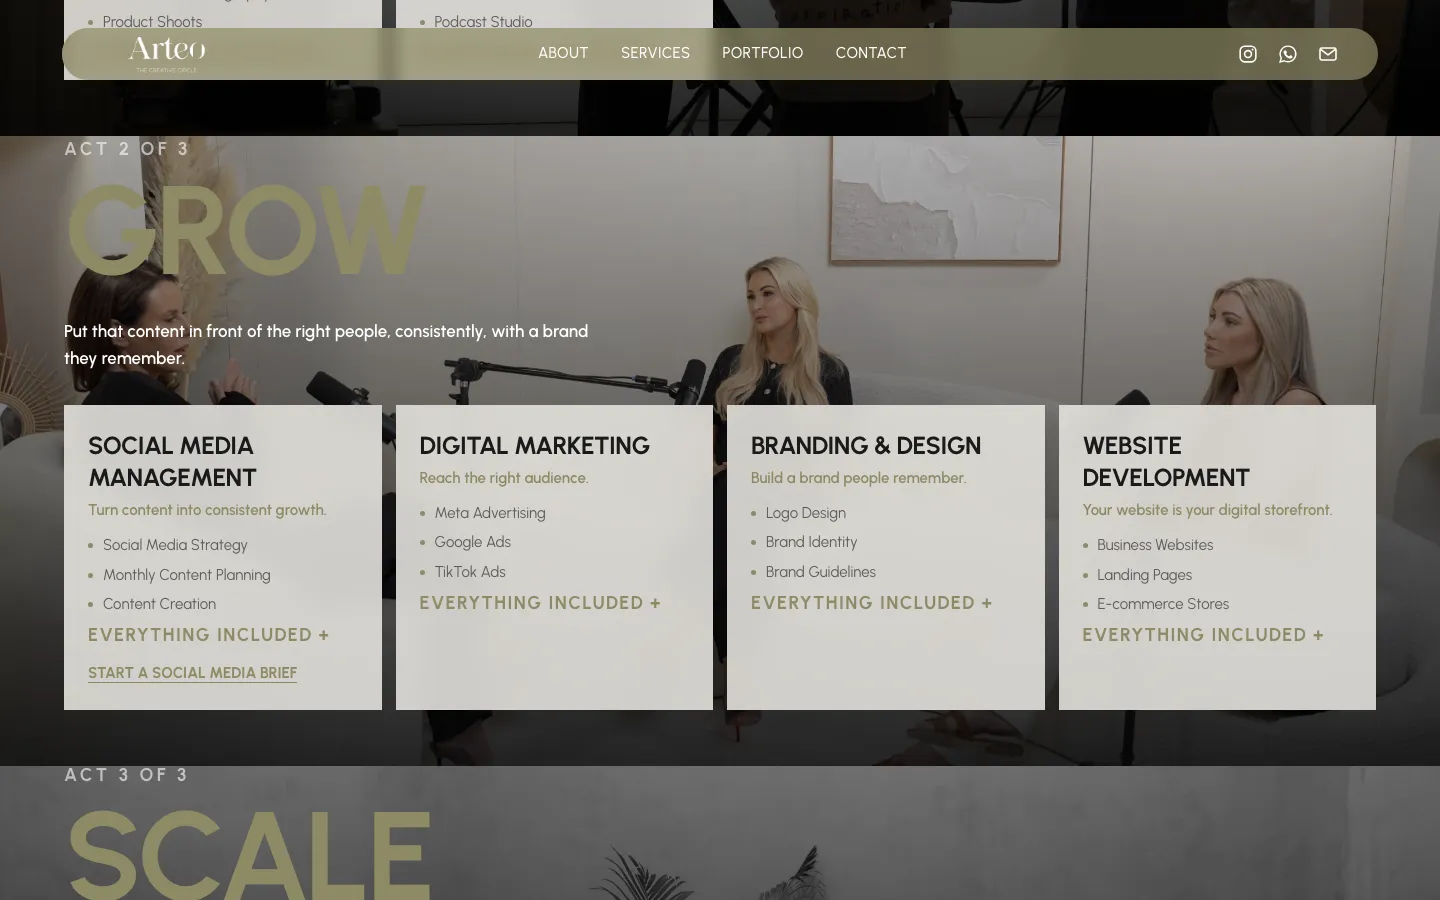Click Your website is your digital storefront text
This screenshot has width=1440, height=900.
pyautogui.click(x=1207, y=510)
